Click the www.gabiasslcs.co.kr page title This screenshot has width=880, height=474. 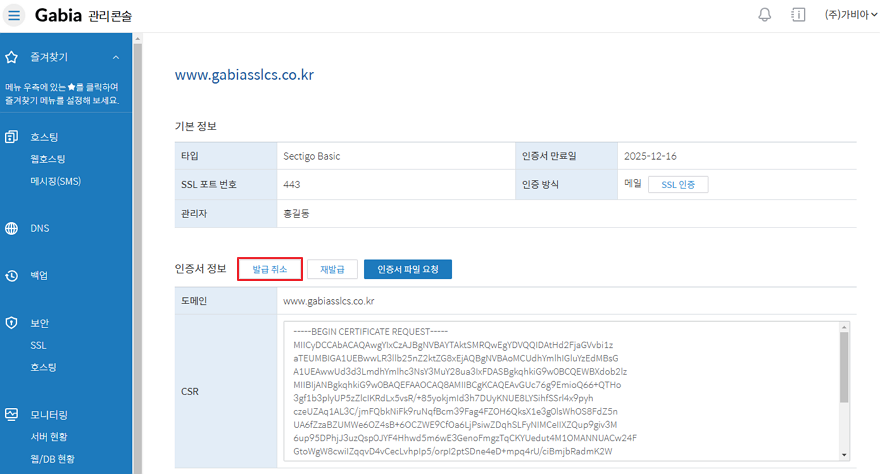pyautogui.click(x=244, y=75)
